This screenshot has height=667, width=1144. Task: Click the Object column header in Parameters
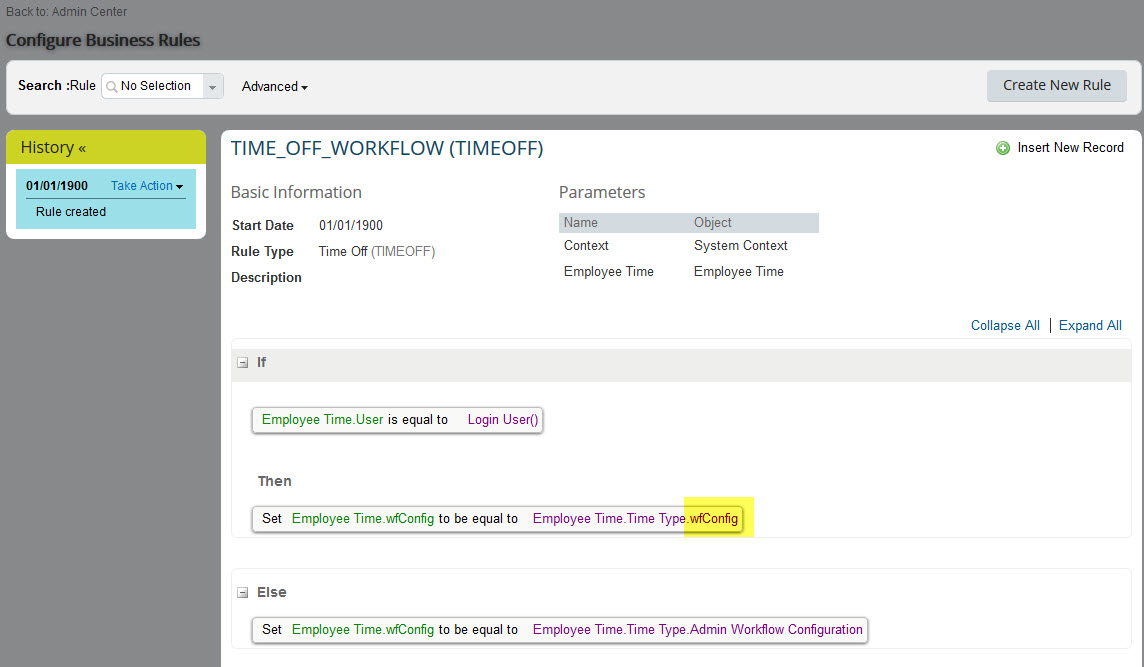coord(713,223)
